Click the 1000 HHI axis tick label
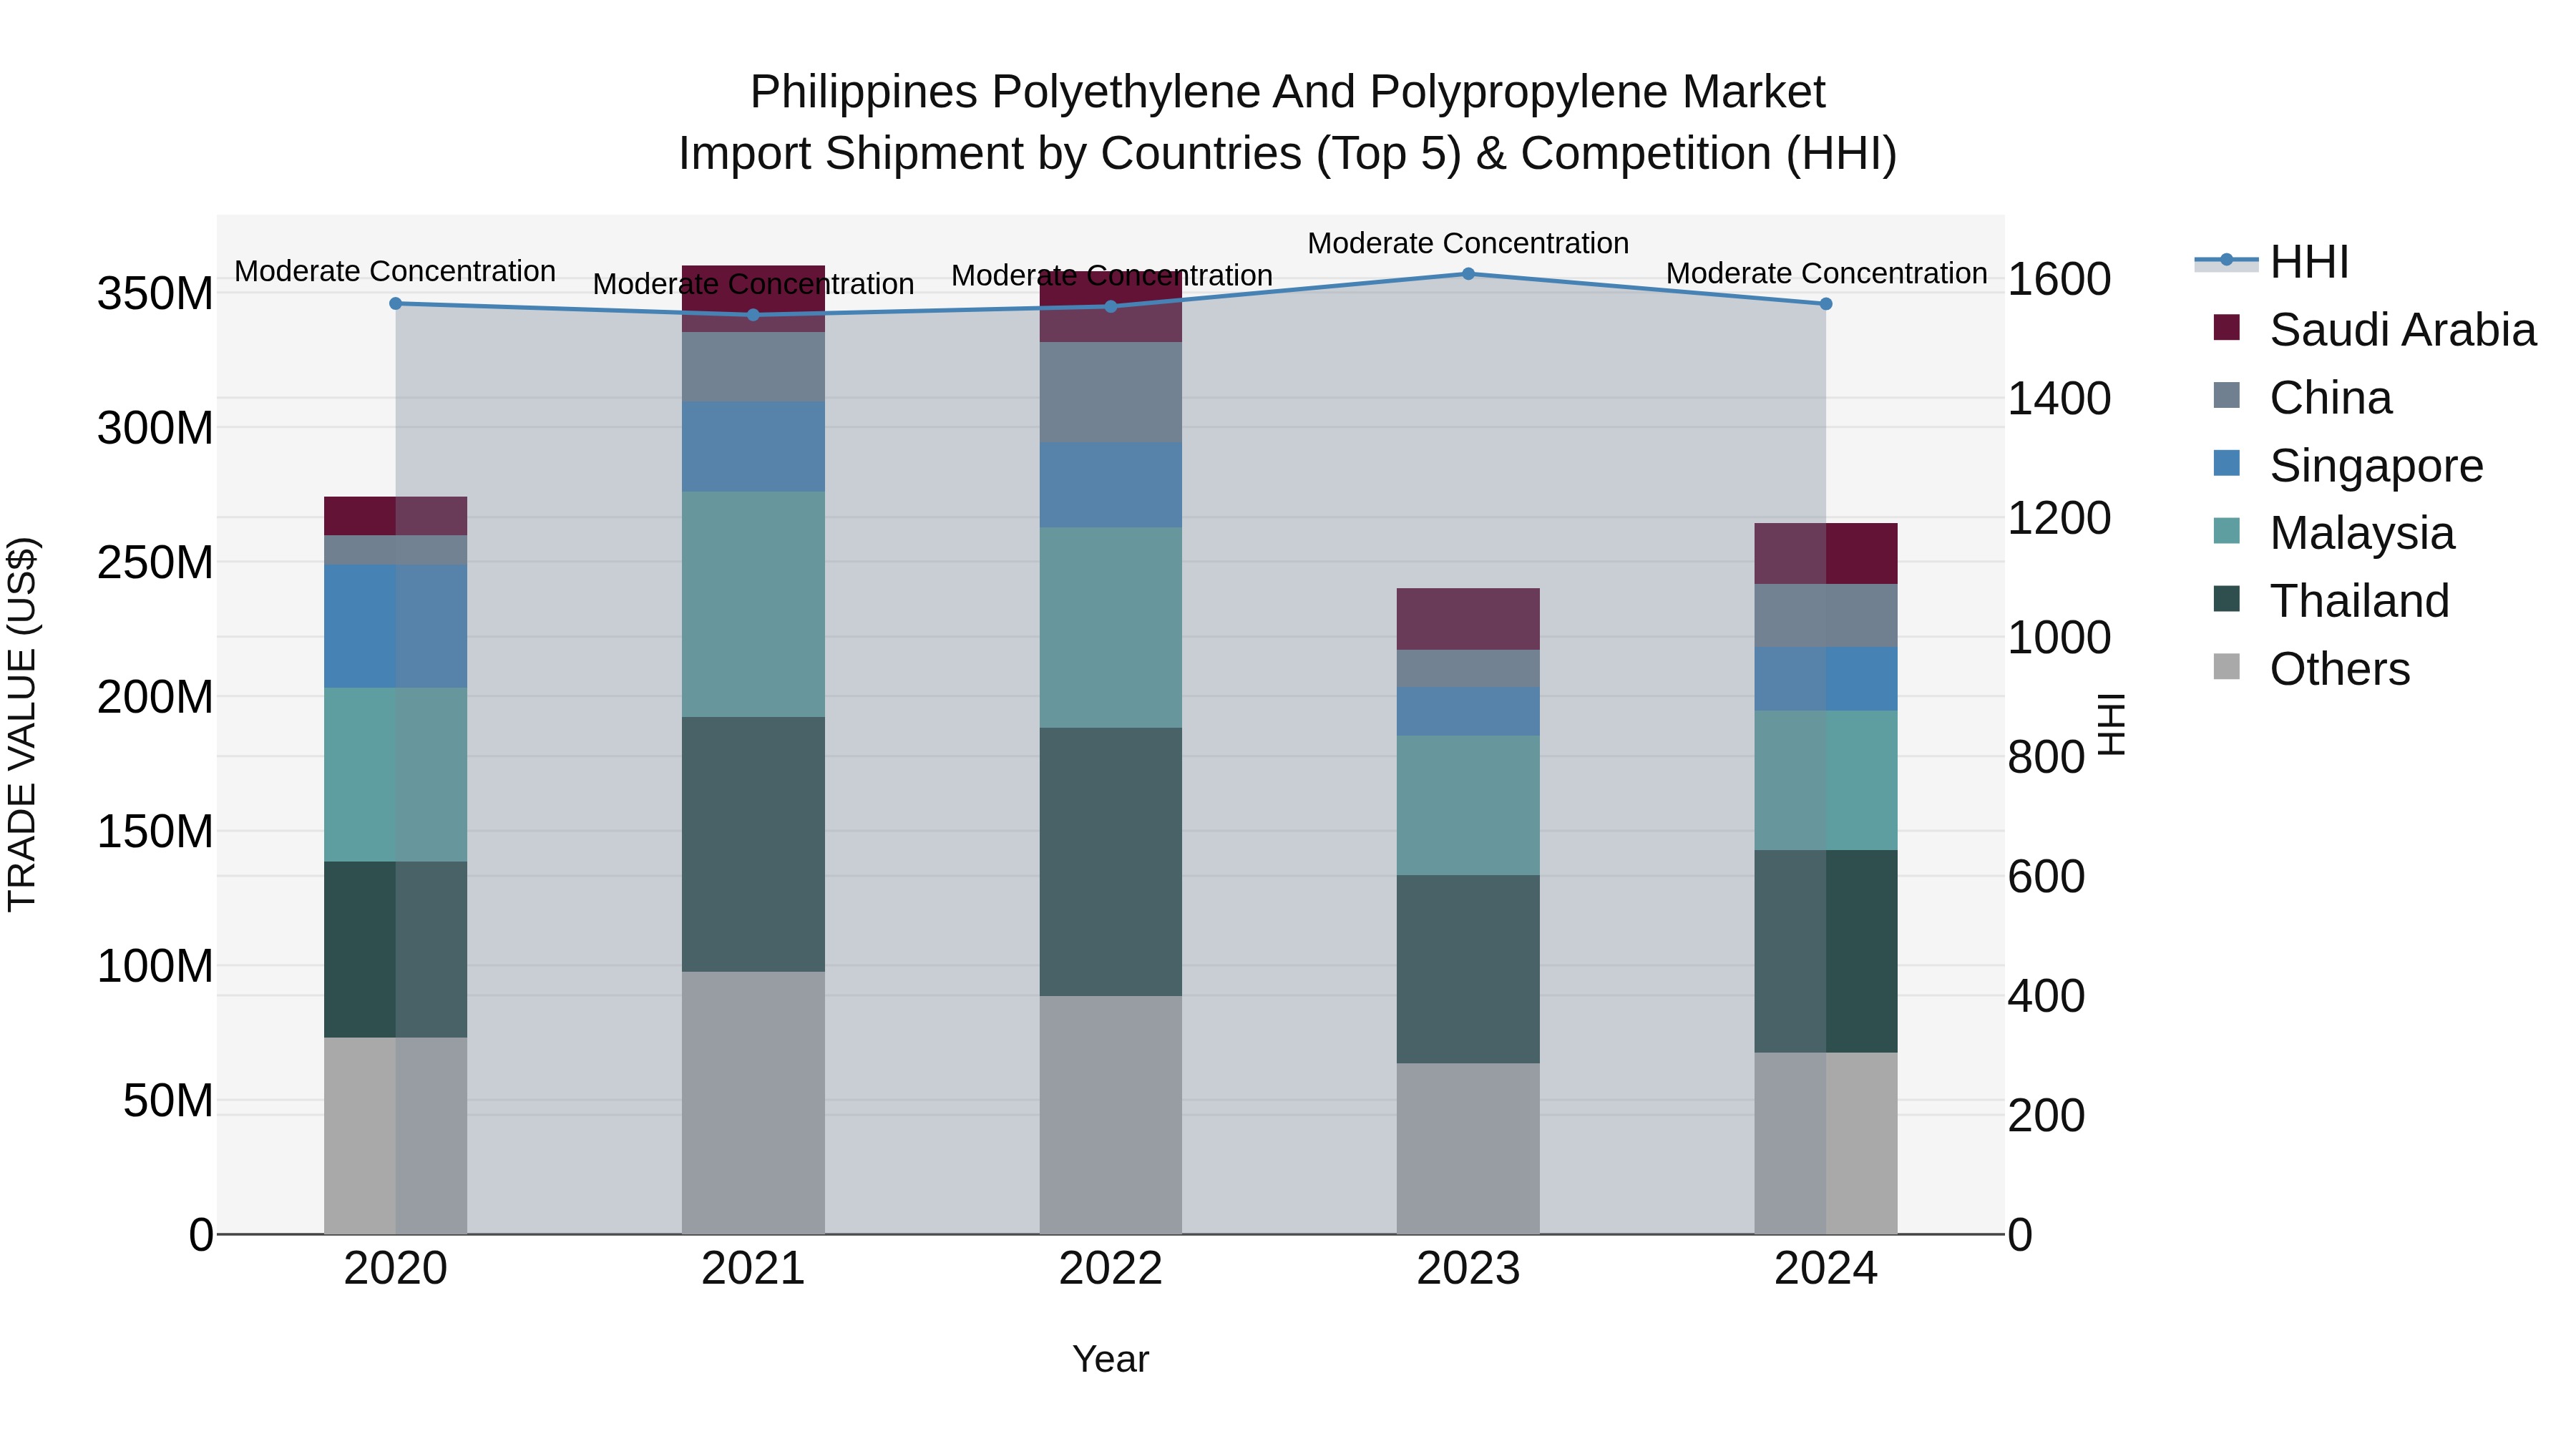Image resolution: width=2576 pixels, height=1449 pixels. point(2059,637)
